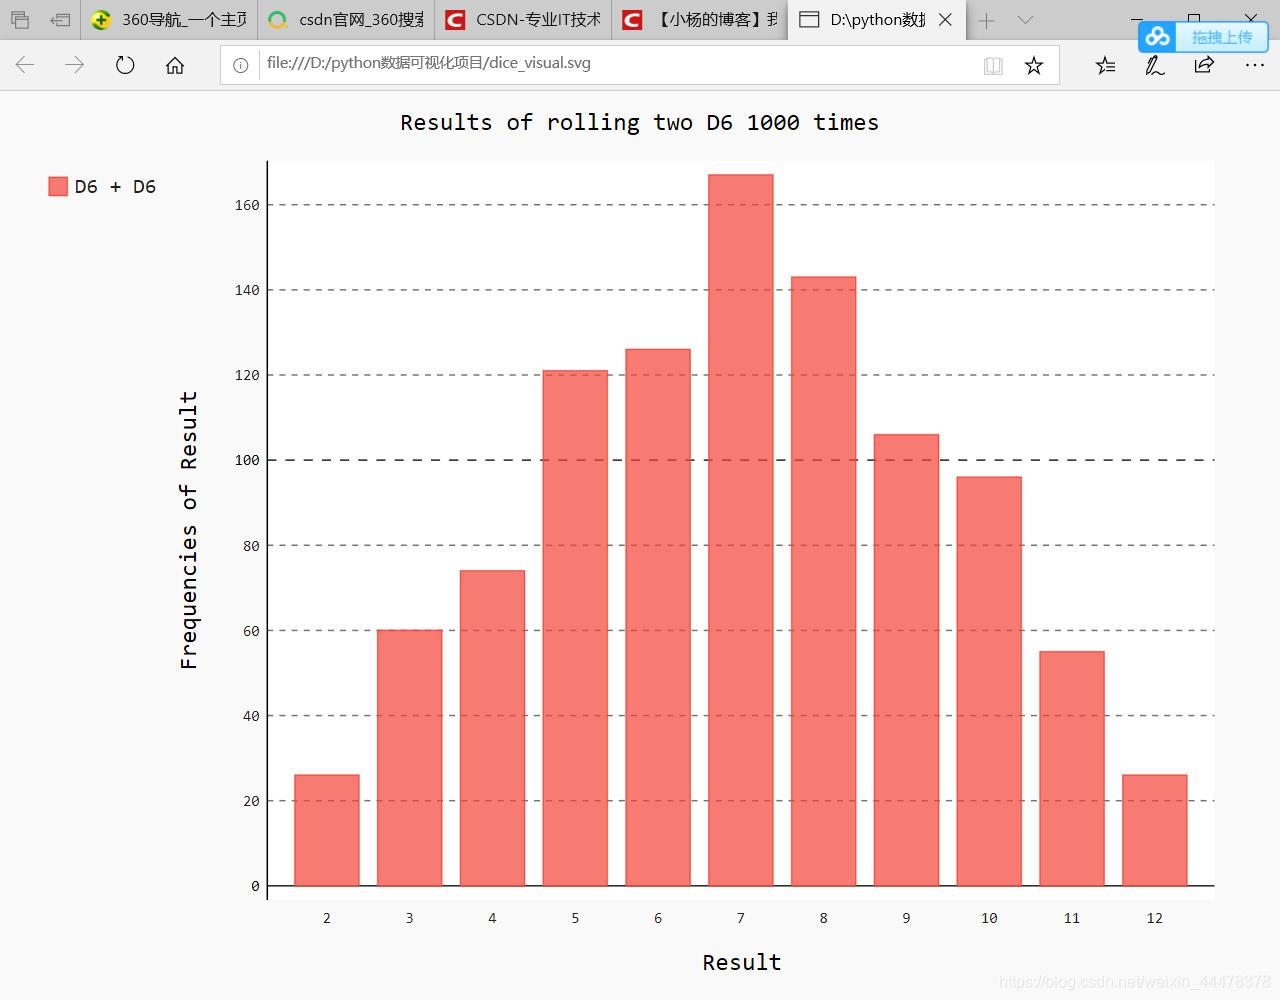Click the bar for result 9

[x=906, y=660]
